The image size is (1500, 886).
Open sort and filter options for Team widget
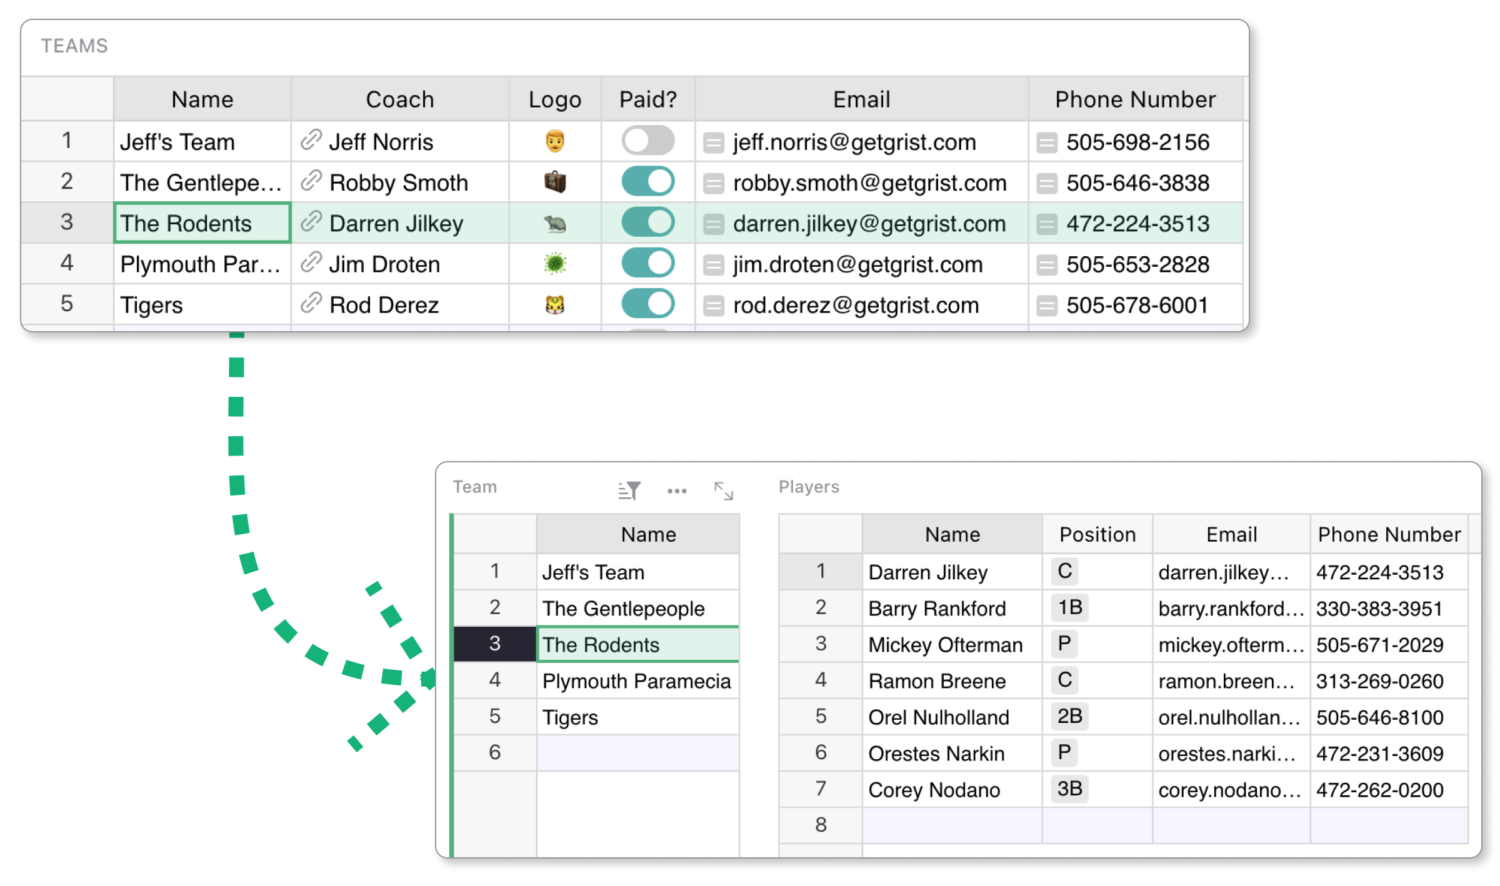tap(629, 490)
